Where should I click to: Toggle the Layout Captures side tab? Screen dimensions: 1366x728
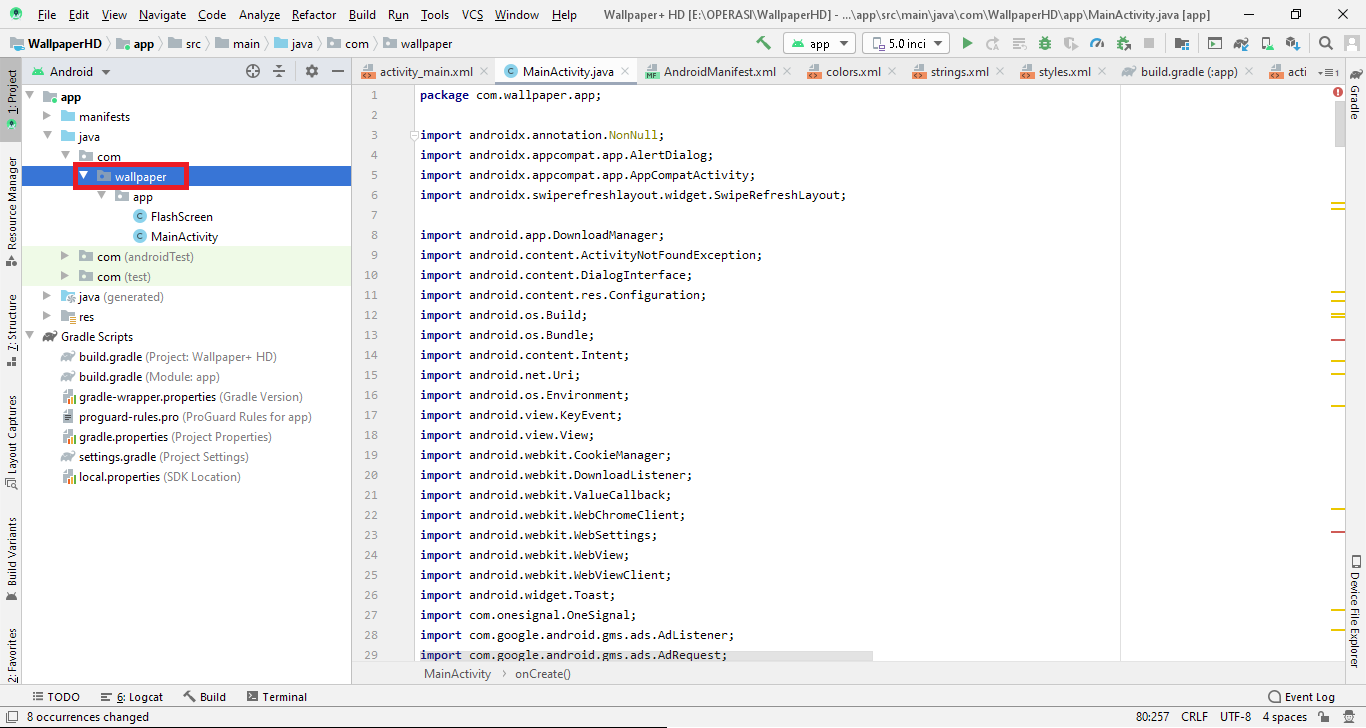[x=11, y=441]
